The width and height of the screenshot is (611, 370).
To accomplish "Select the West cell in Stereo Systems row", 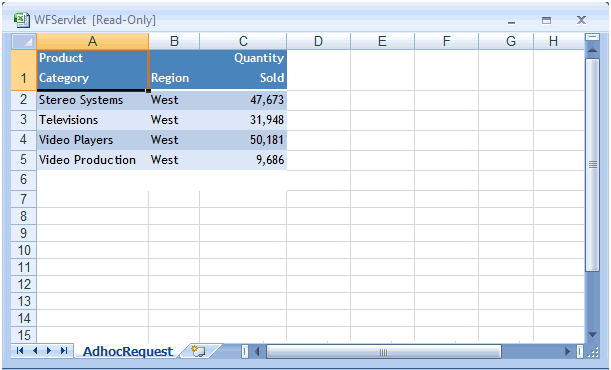I will (x=174, y=100).
